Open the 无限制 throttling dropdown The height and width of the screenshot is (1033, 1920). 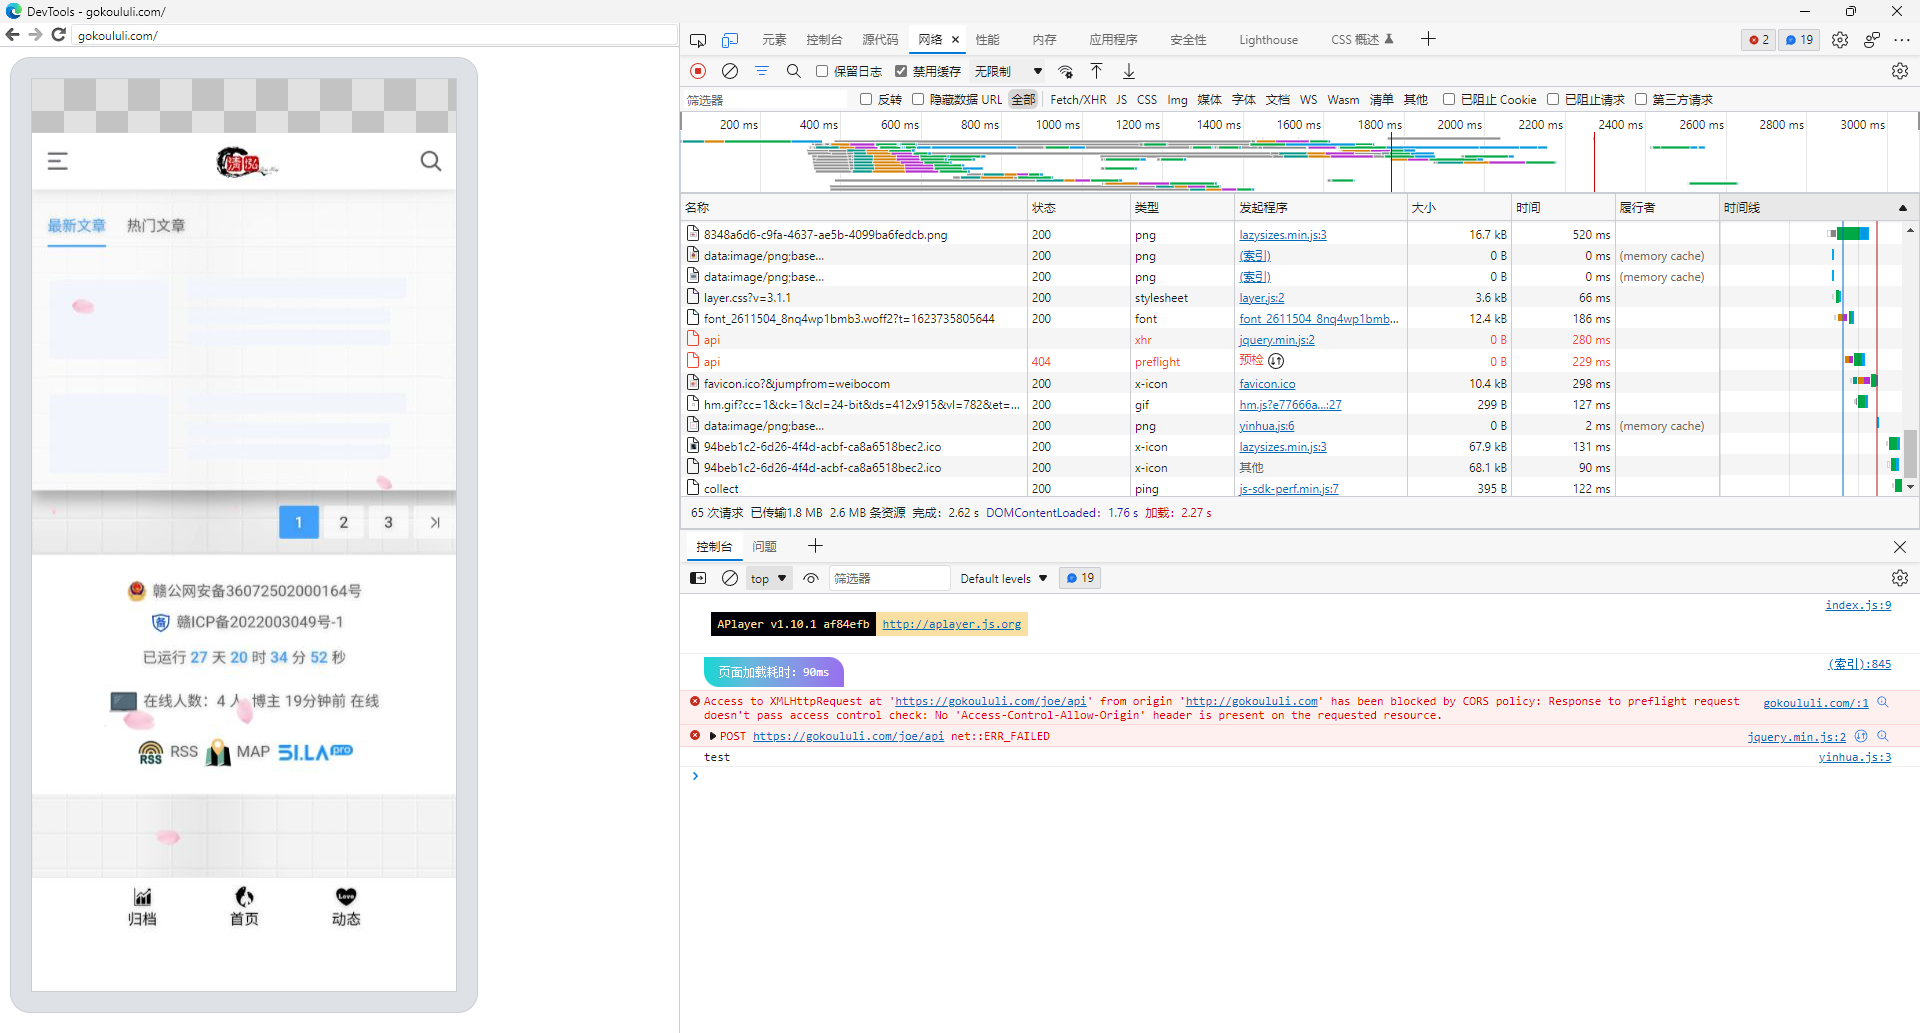tap(1009, 71)
